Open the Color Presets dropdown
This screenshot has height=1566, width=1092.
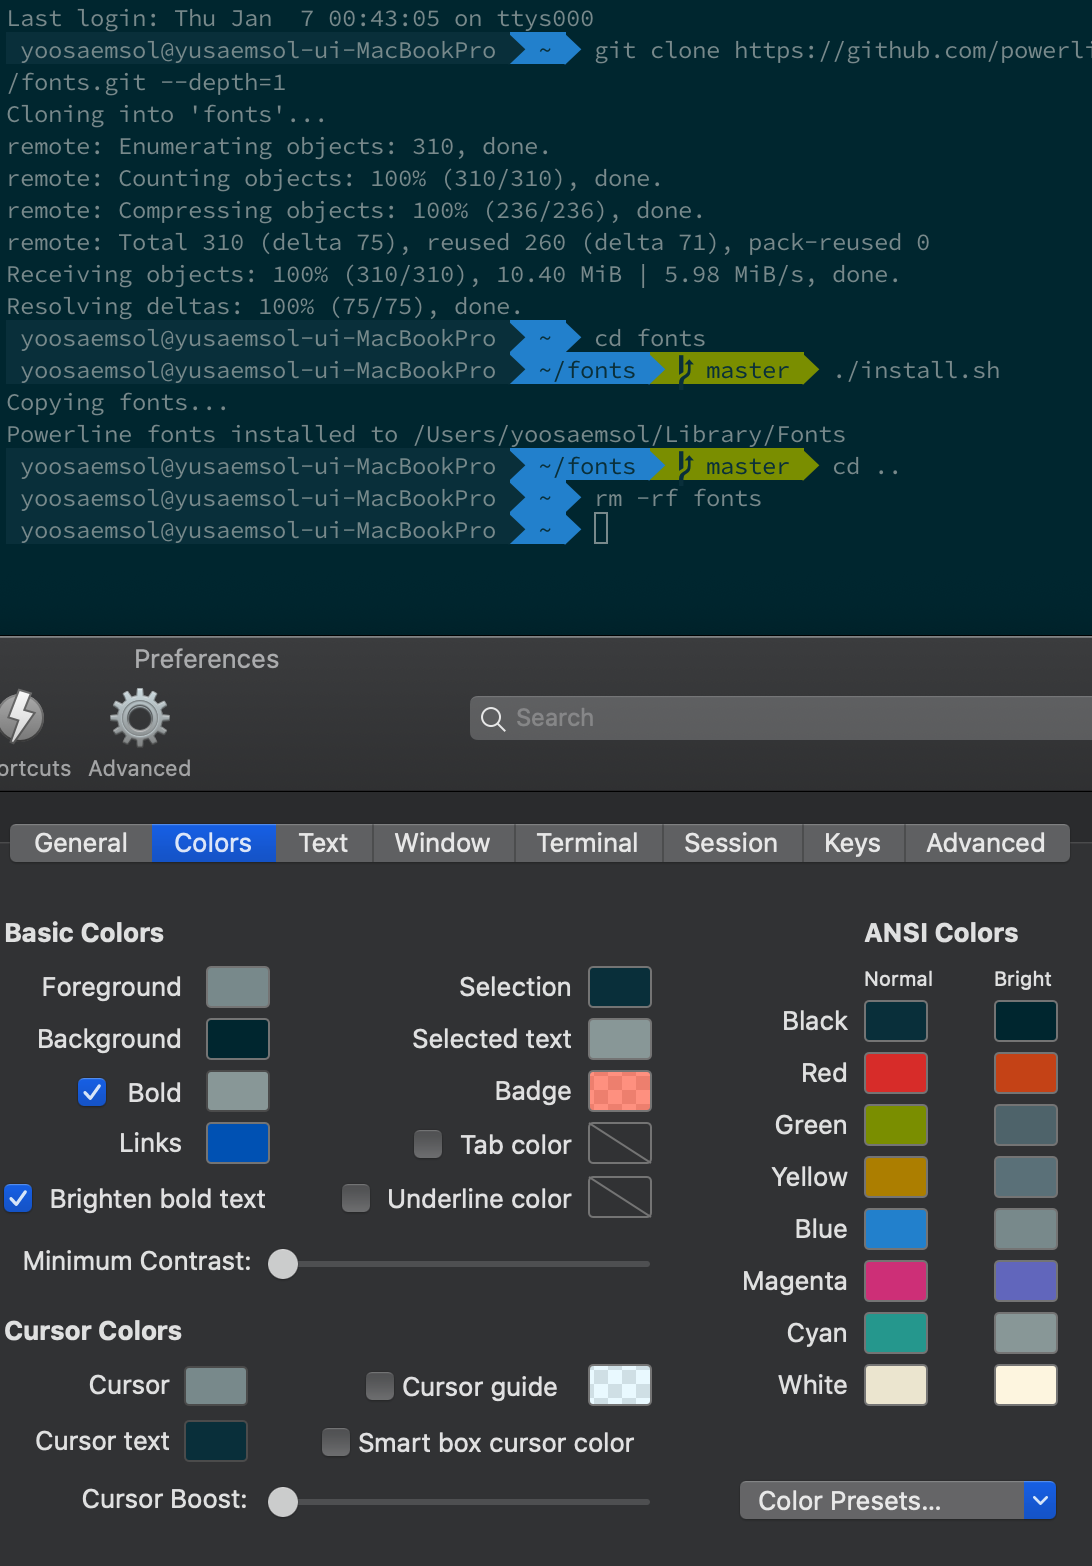898,1500
